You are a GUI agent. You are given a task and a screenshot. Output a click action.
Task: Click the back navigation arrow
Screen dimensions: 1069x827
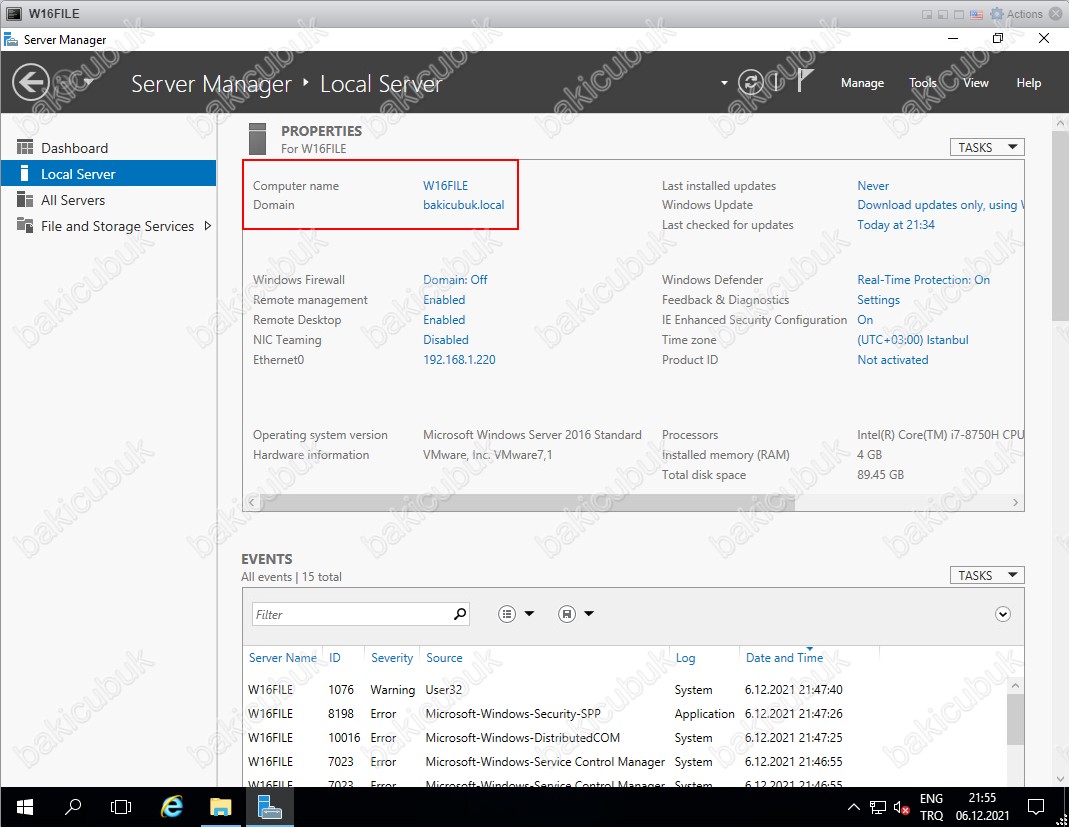[x=31, y=82]
